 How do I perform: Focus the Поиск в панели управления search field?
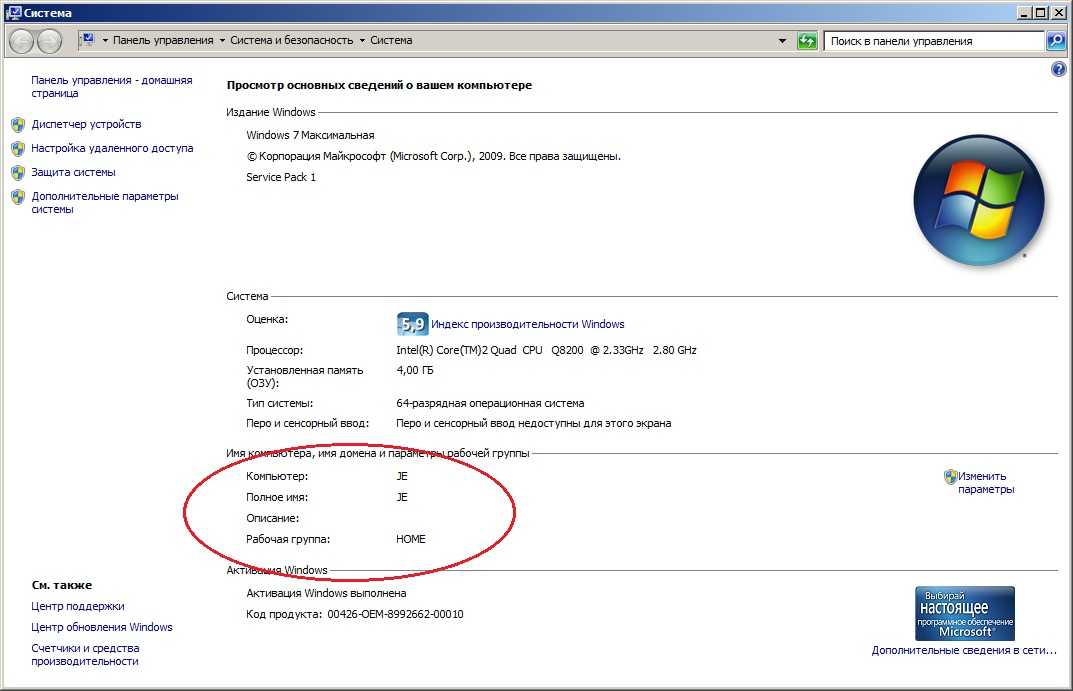(934, 41)
